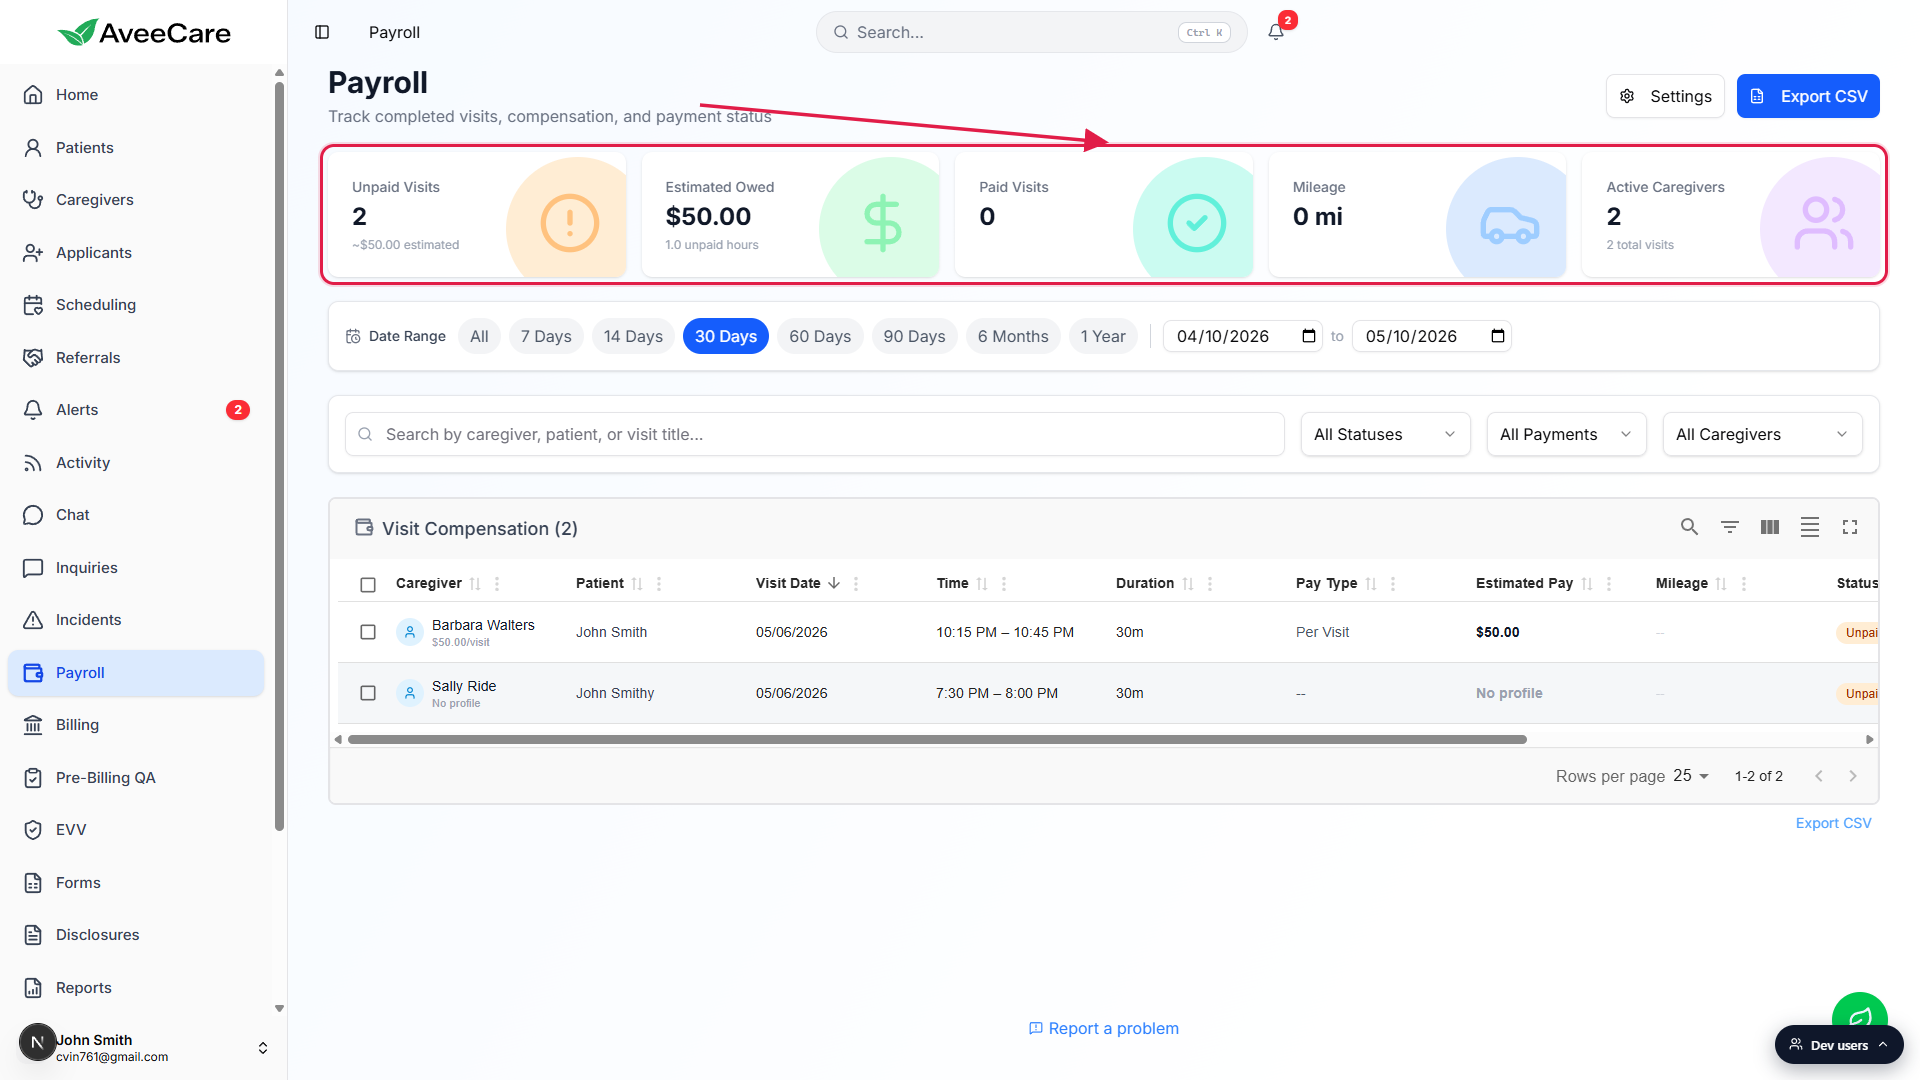The height and width of the screenshot is (1080, 1920).
Task: Click Sally Ride avatar icon
Action: [410, 693]
